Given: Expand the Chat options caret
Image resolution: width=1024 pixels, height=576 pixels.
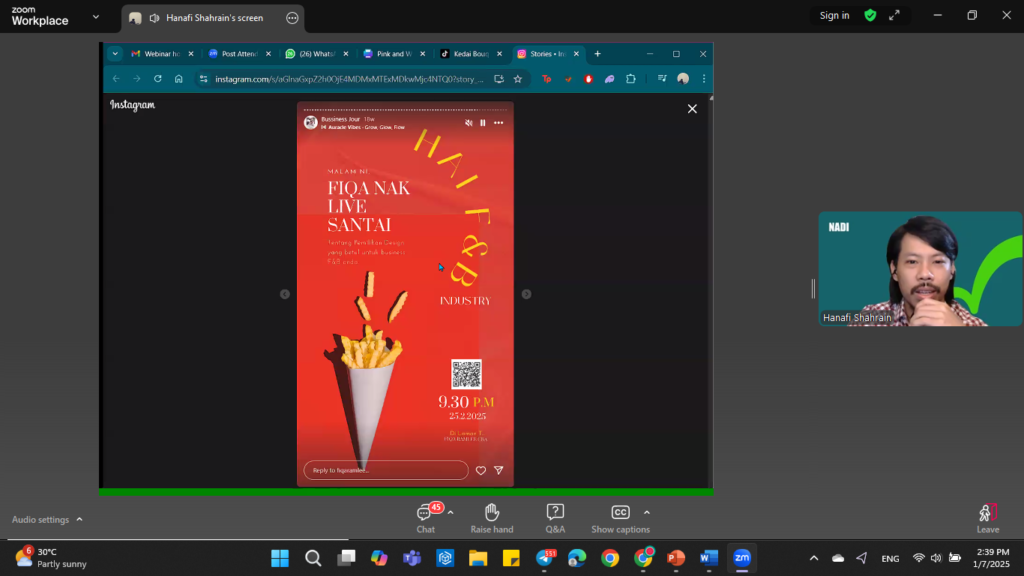Looking at the screenshot, I should click(x=451, y=513).
